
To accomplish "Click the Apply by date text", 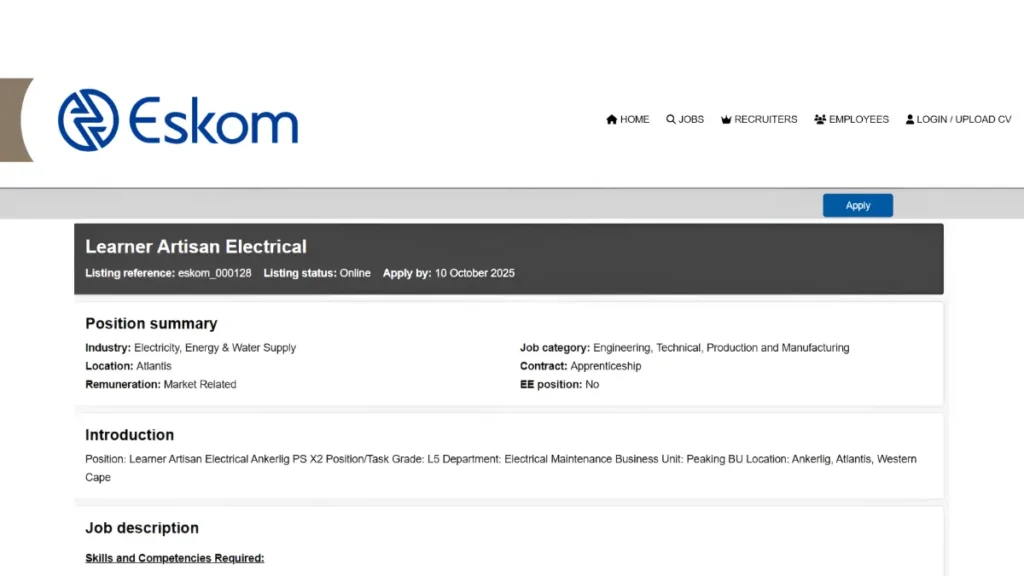I will pyautogui.click(x=474, y=273).
